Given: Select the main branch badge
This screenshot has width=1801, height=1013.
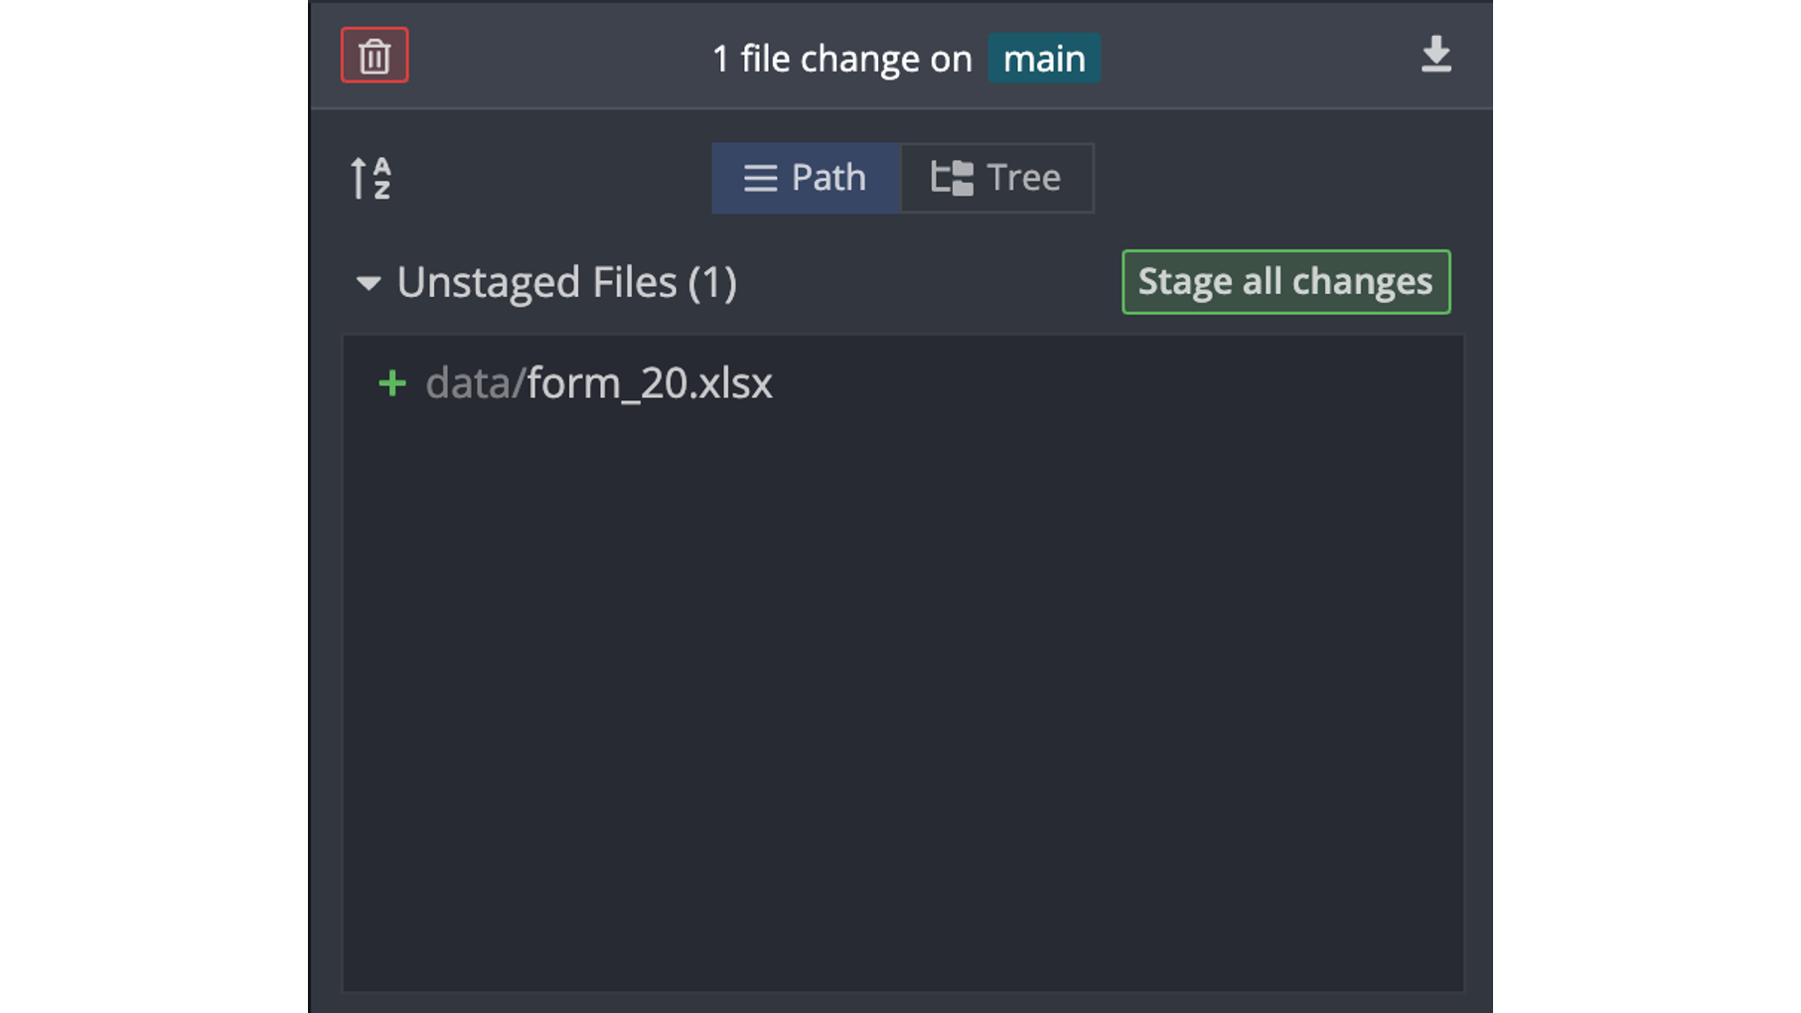Looking at the screenshot, I should coord(1044,58).
